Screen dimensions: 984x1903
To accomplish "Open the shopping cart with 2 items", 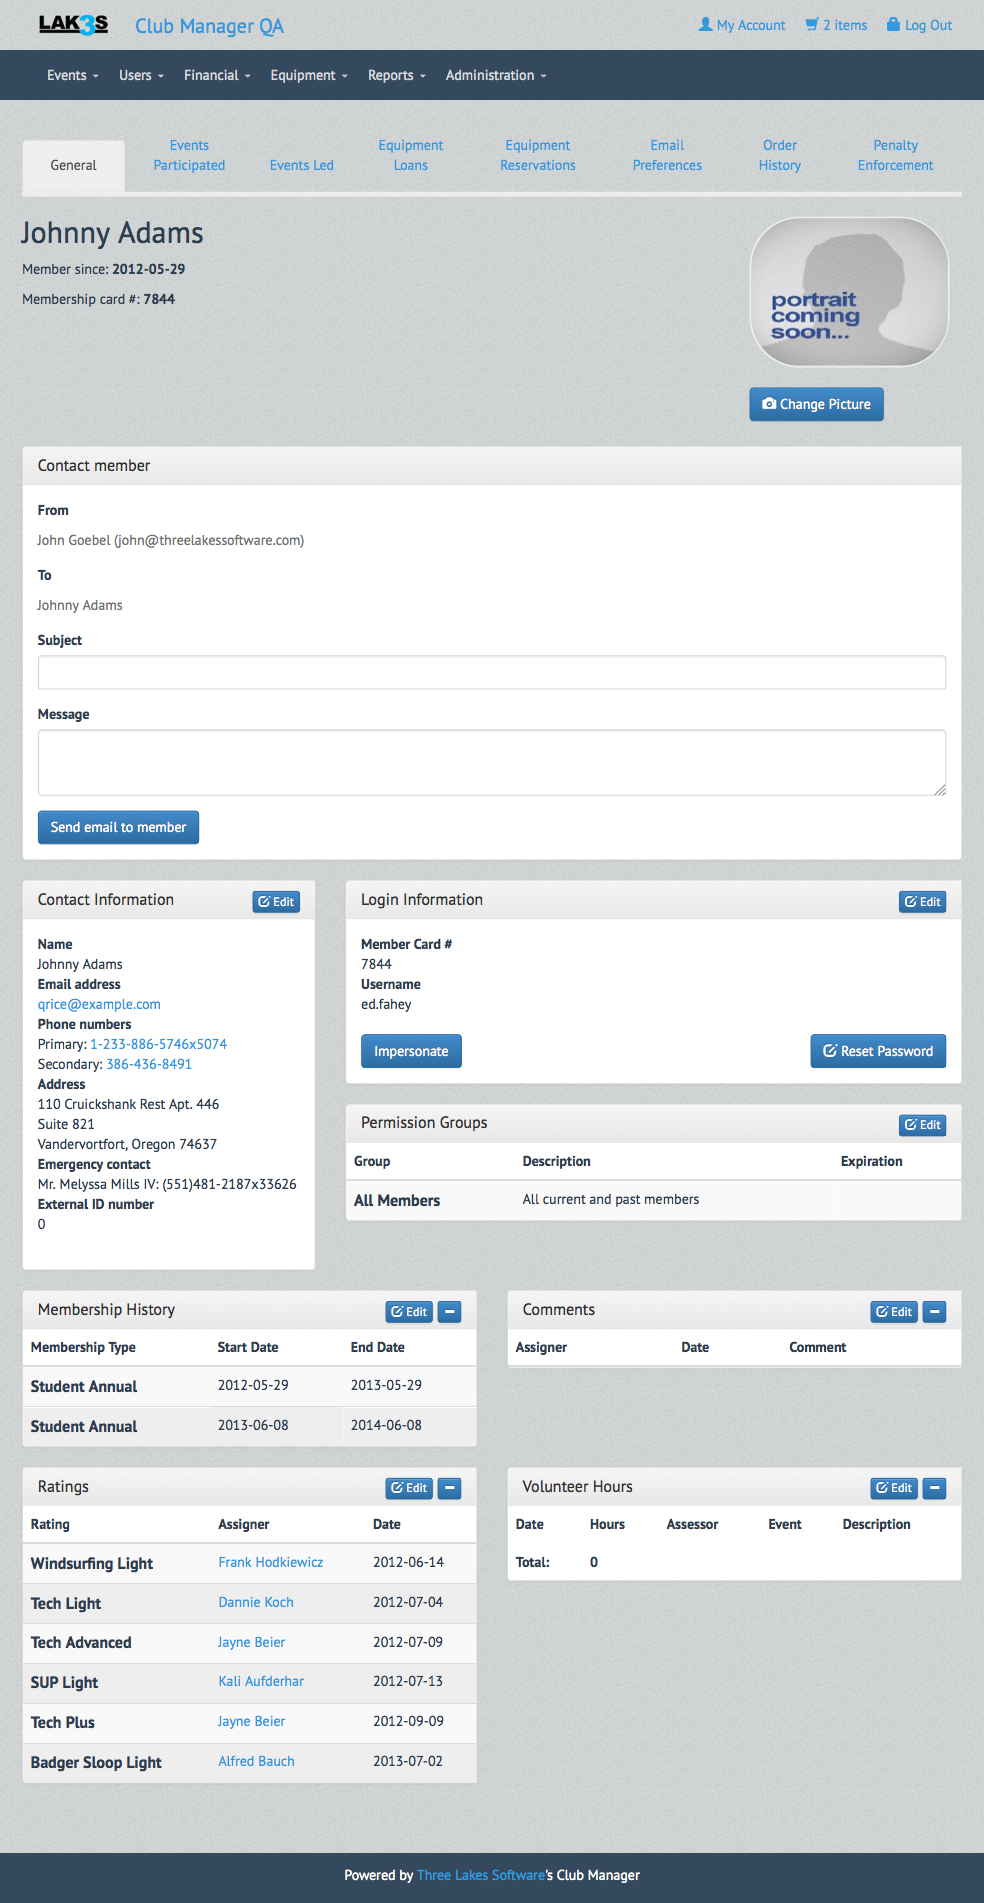I will click(x=837, y=25).
